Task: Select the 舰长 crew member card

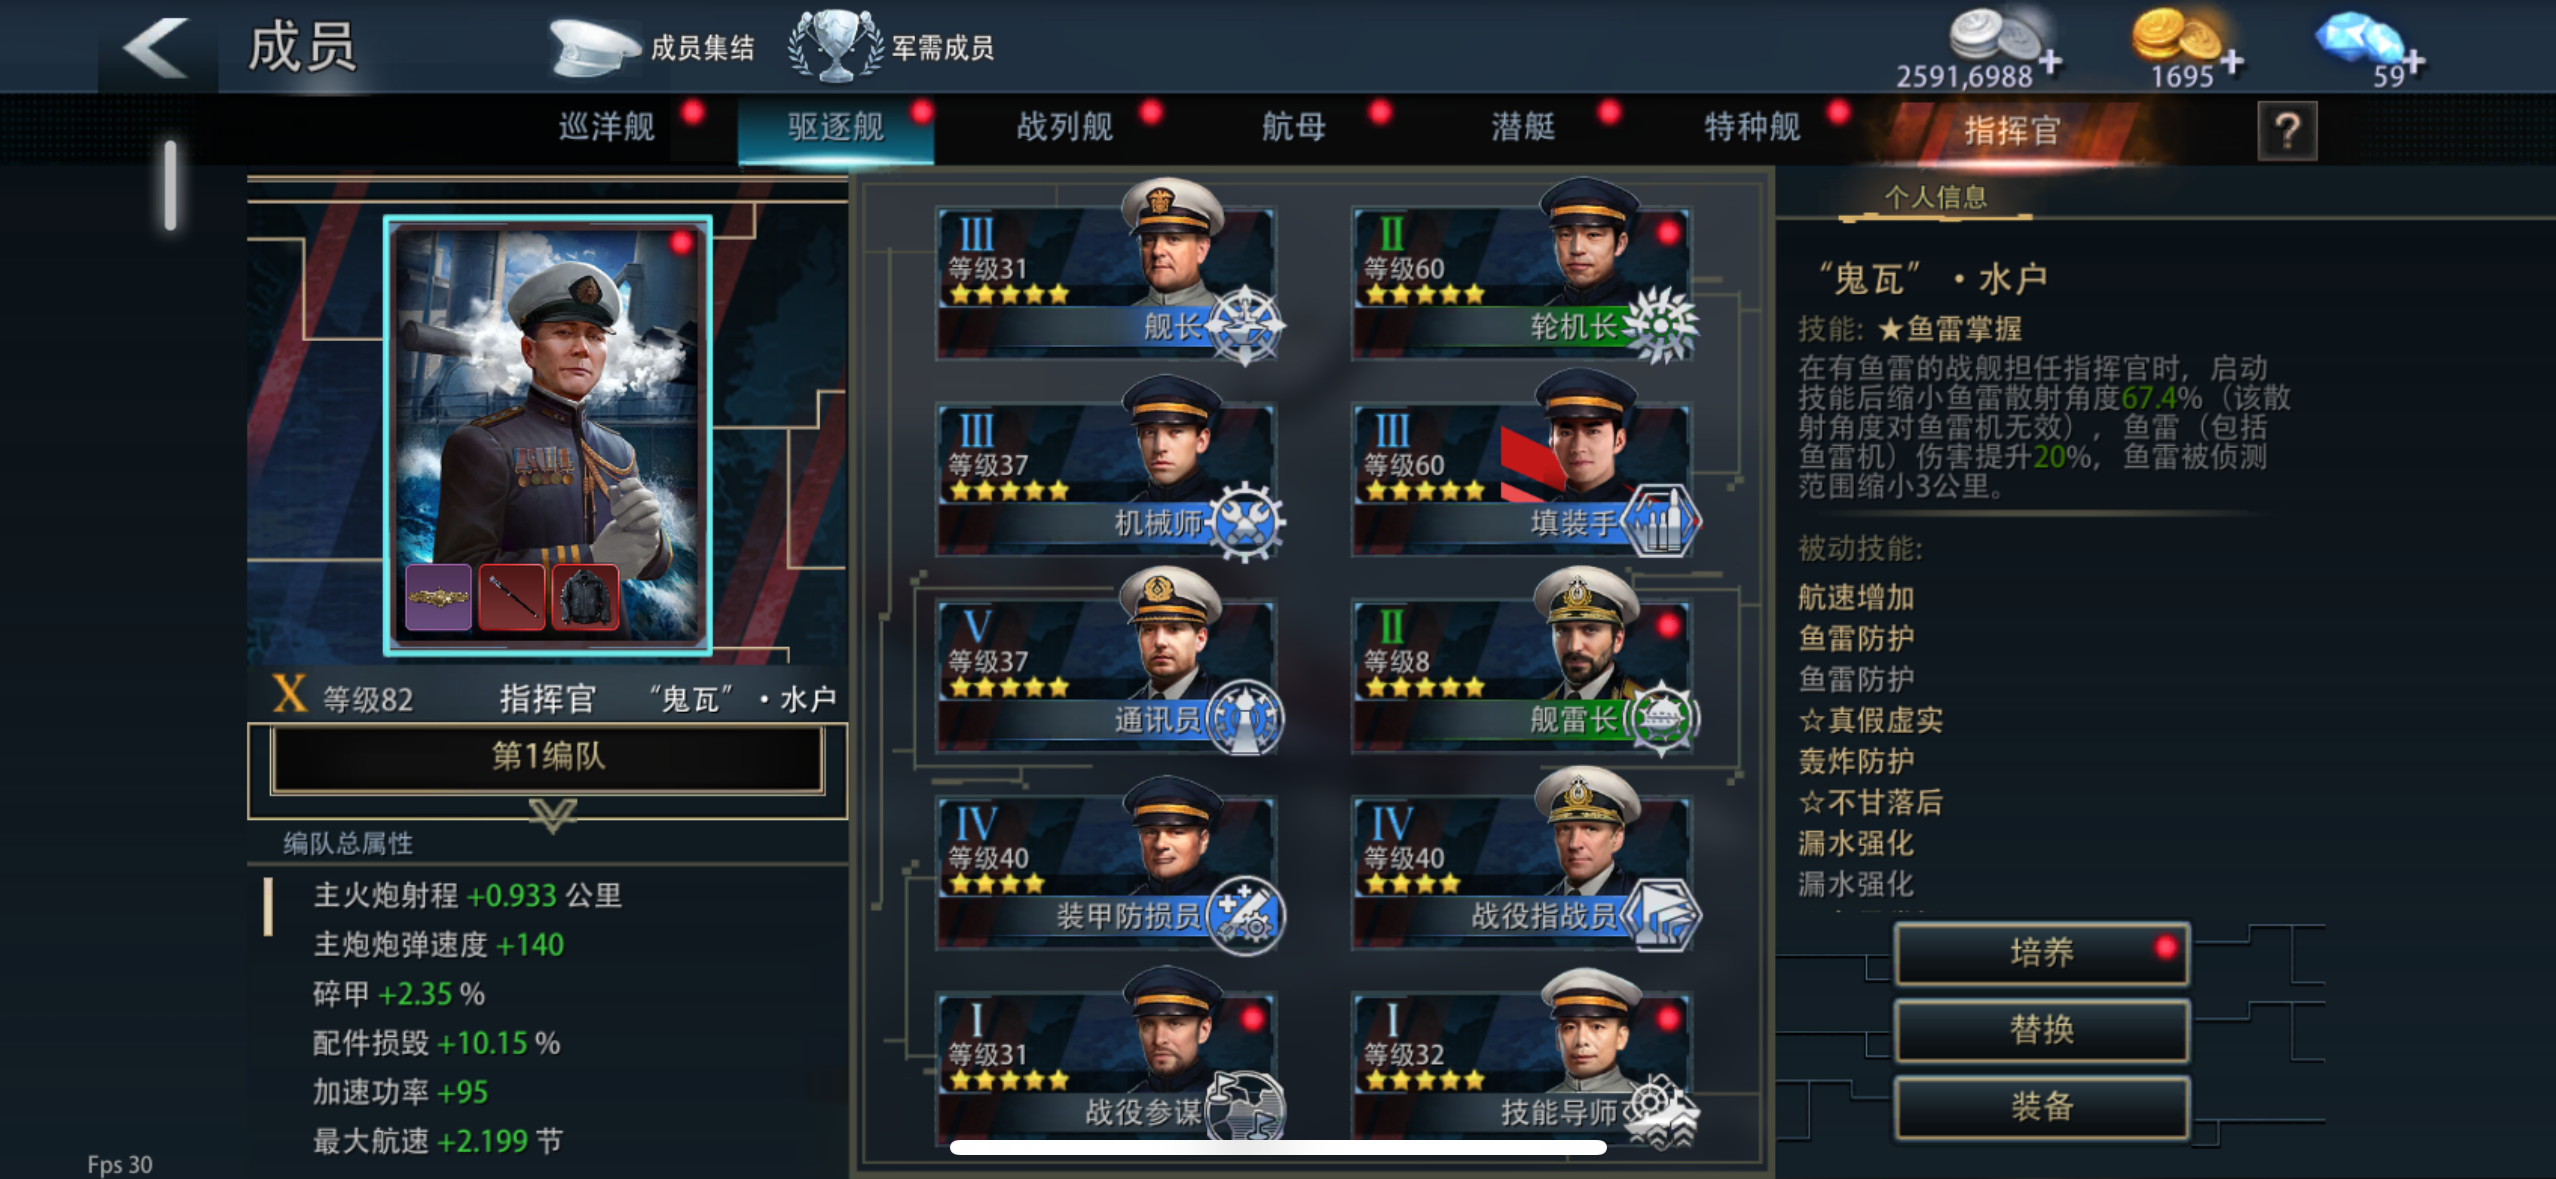Action: point(1106,275)
